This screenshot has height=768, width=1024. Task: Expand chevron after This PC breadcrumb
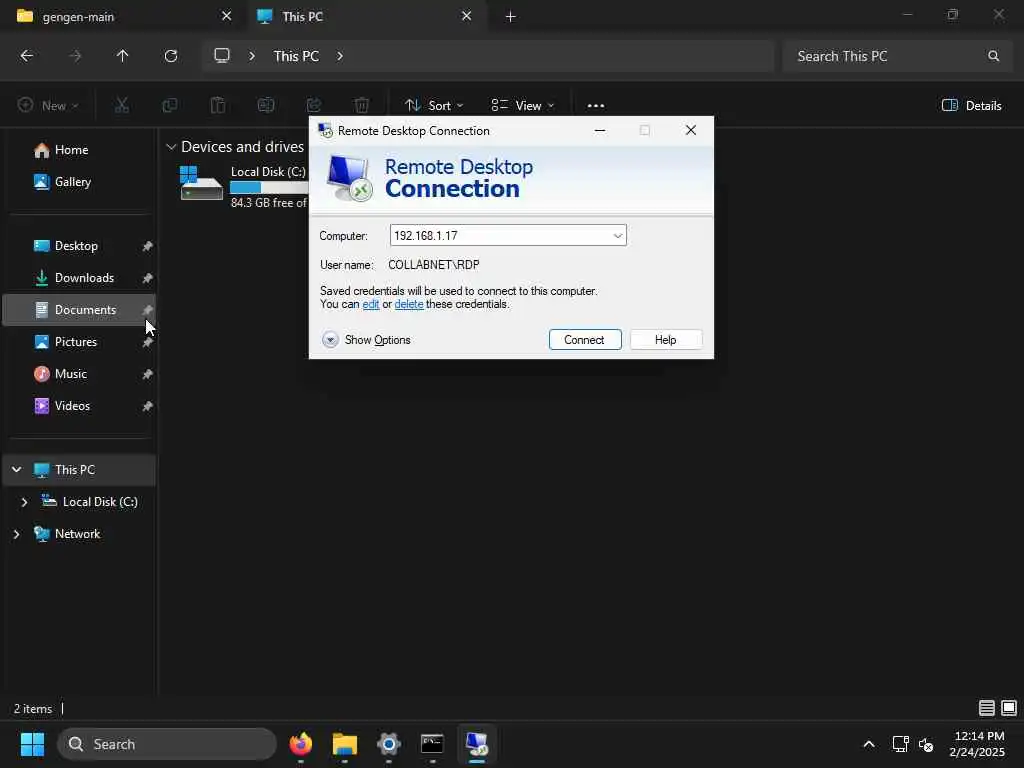(x=340, y=56)
